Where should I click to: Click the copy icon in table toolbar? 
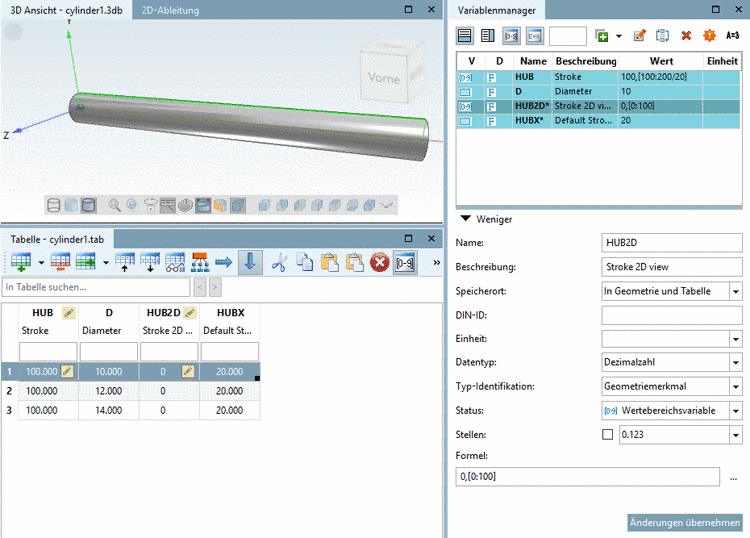tap(305, 263)
